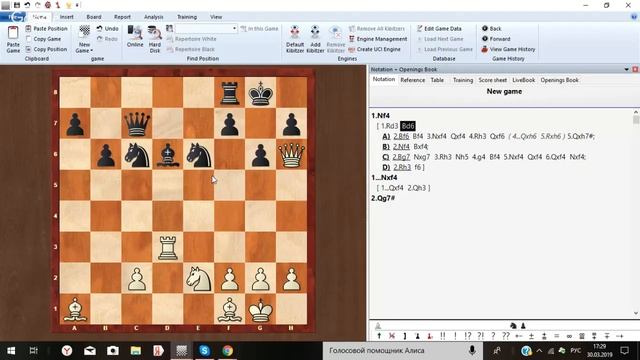This screenshot has height=360, width=640.
Task: Click the double exclamation !! annotation symbol
Action: pos(443,336)
